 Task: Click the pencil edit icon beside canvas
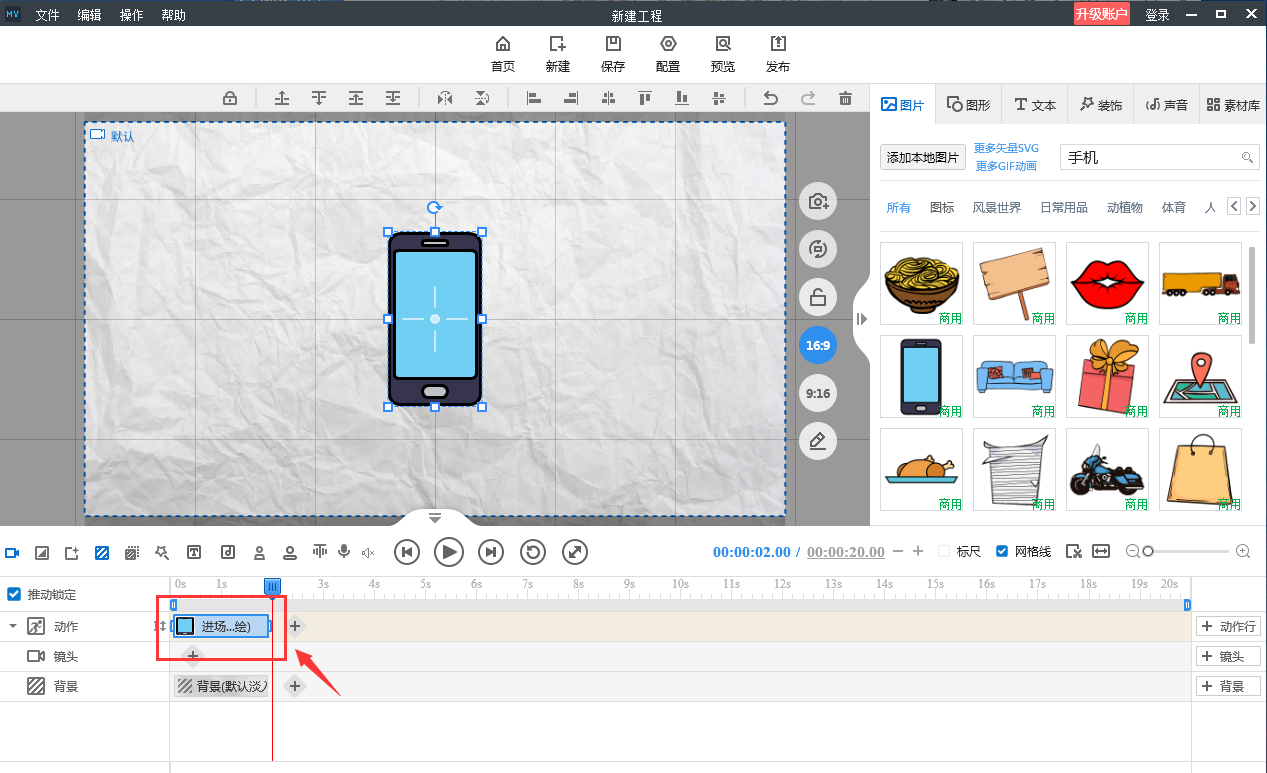pyautogui.click(x=818, y=441)
